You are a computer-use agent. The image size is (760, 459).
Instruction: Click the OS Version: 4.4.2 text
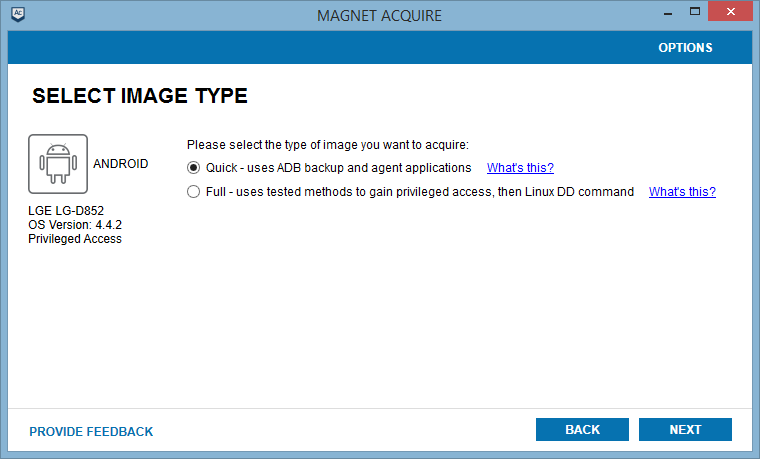(x=75, y=225)
